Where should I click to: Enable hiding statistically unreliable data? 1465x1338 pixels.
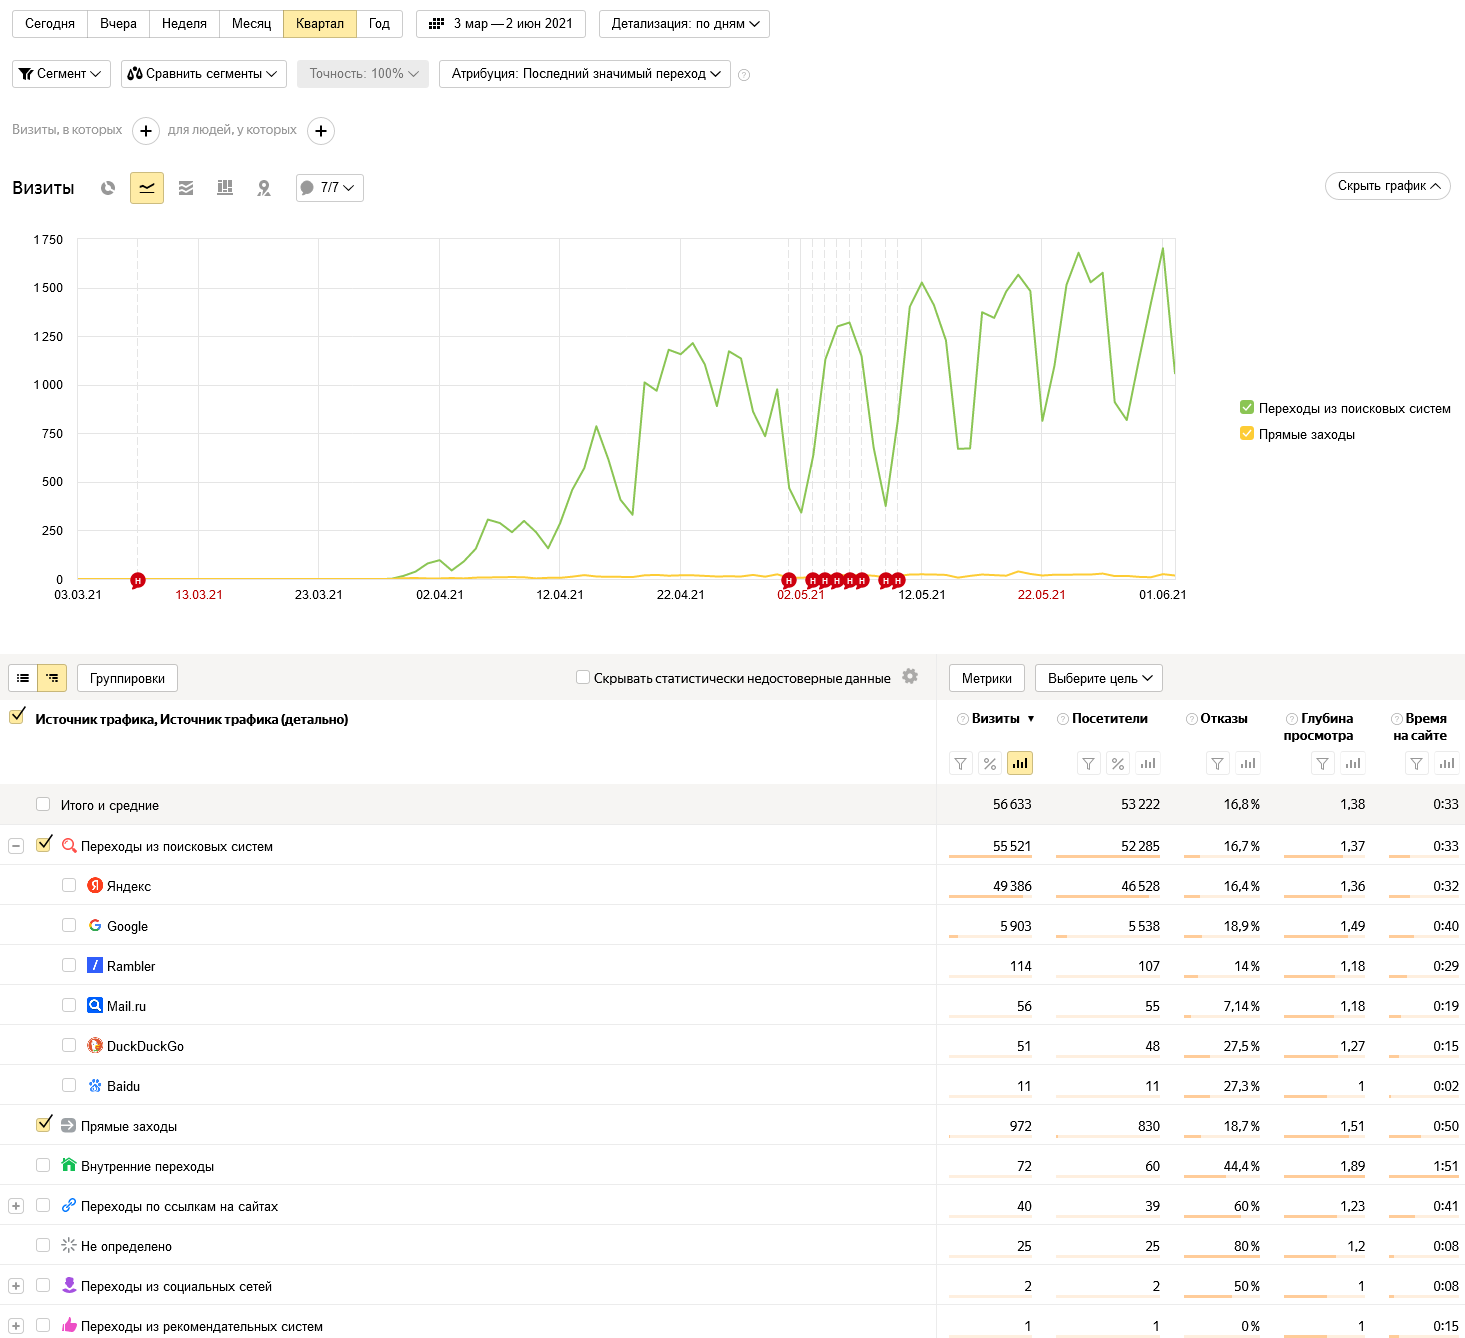click(583, 677)
